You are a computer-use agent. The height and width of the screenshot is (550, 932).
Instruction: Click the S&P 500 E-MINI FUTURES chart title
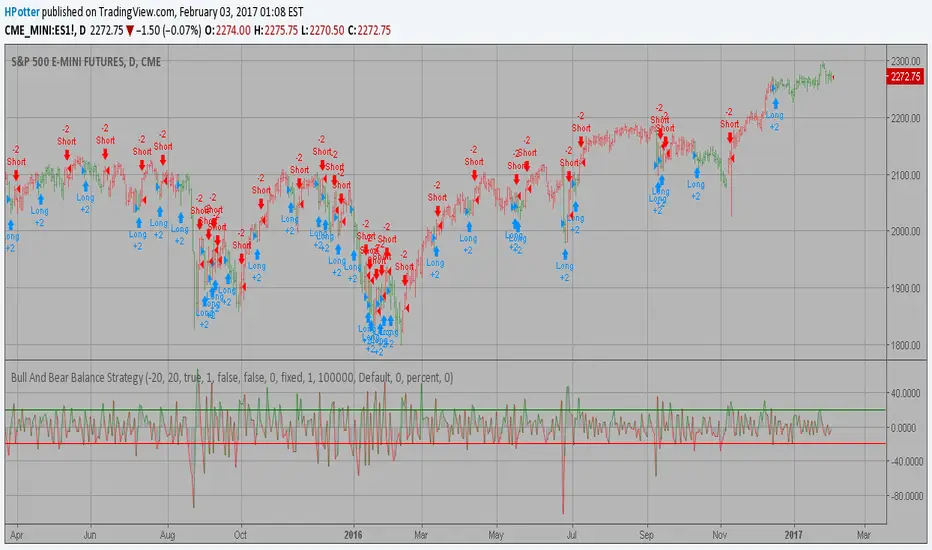(x=86, y=62)
